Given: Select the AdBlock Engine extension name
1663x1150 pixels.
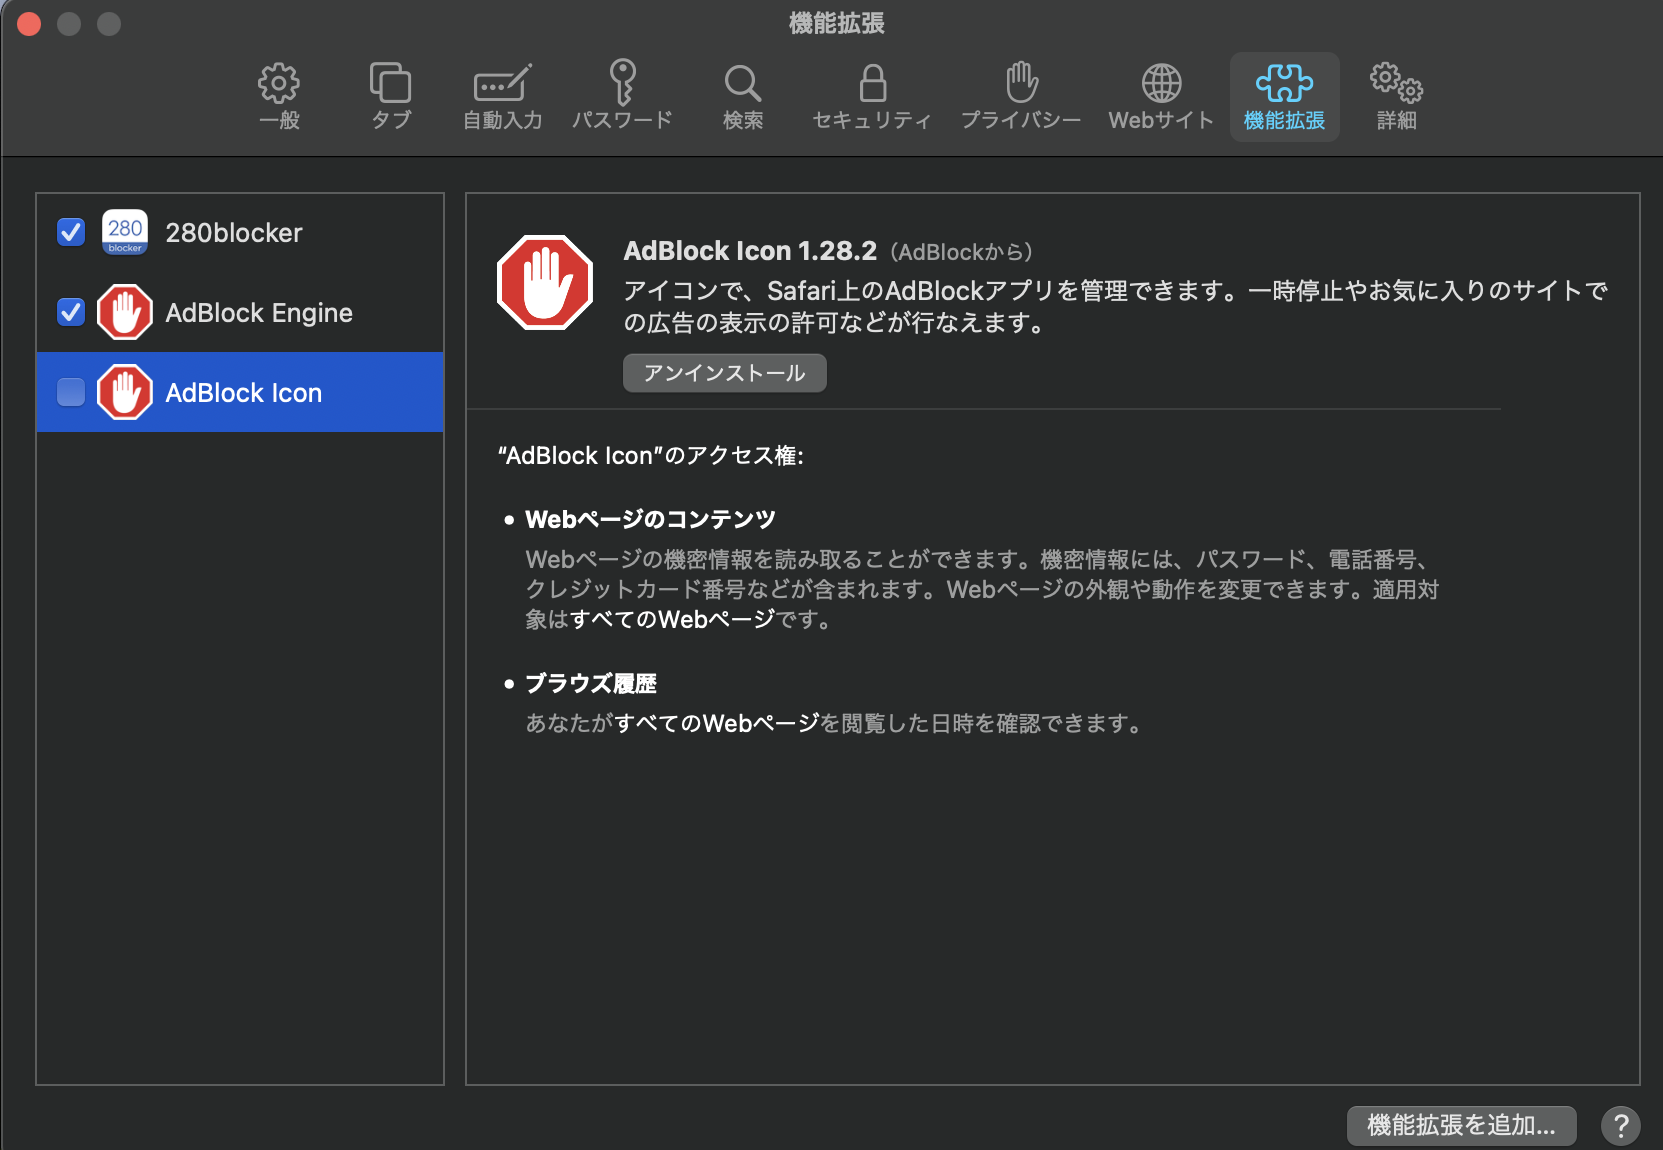Looking at the screenshot, I should [259, 313].
